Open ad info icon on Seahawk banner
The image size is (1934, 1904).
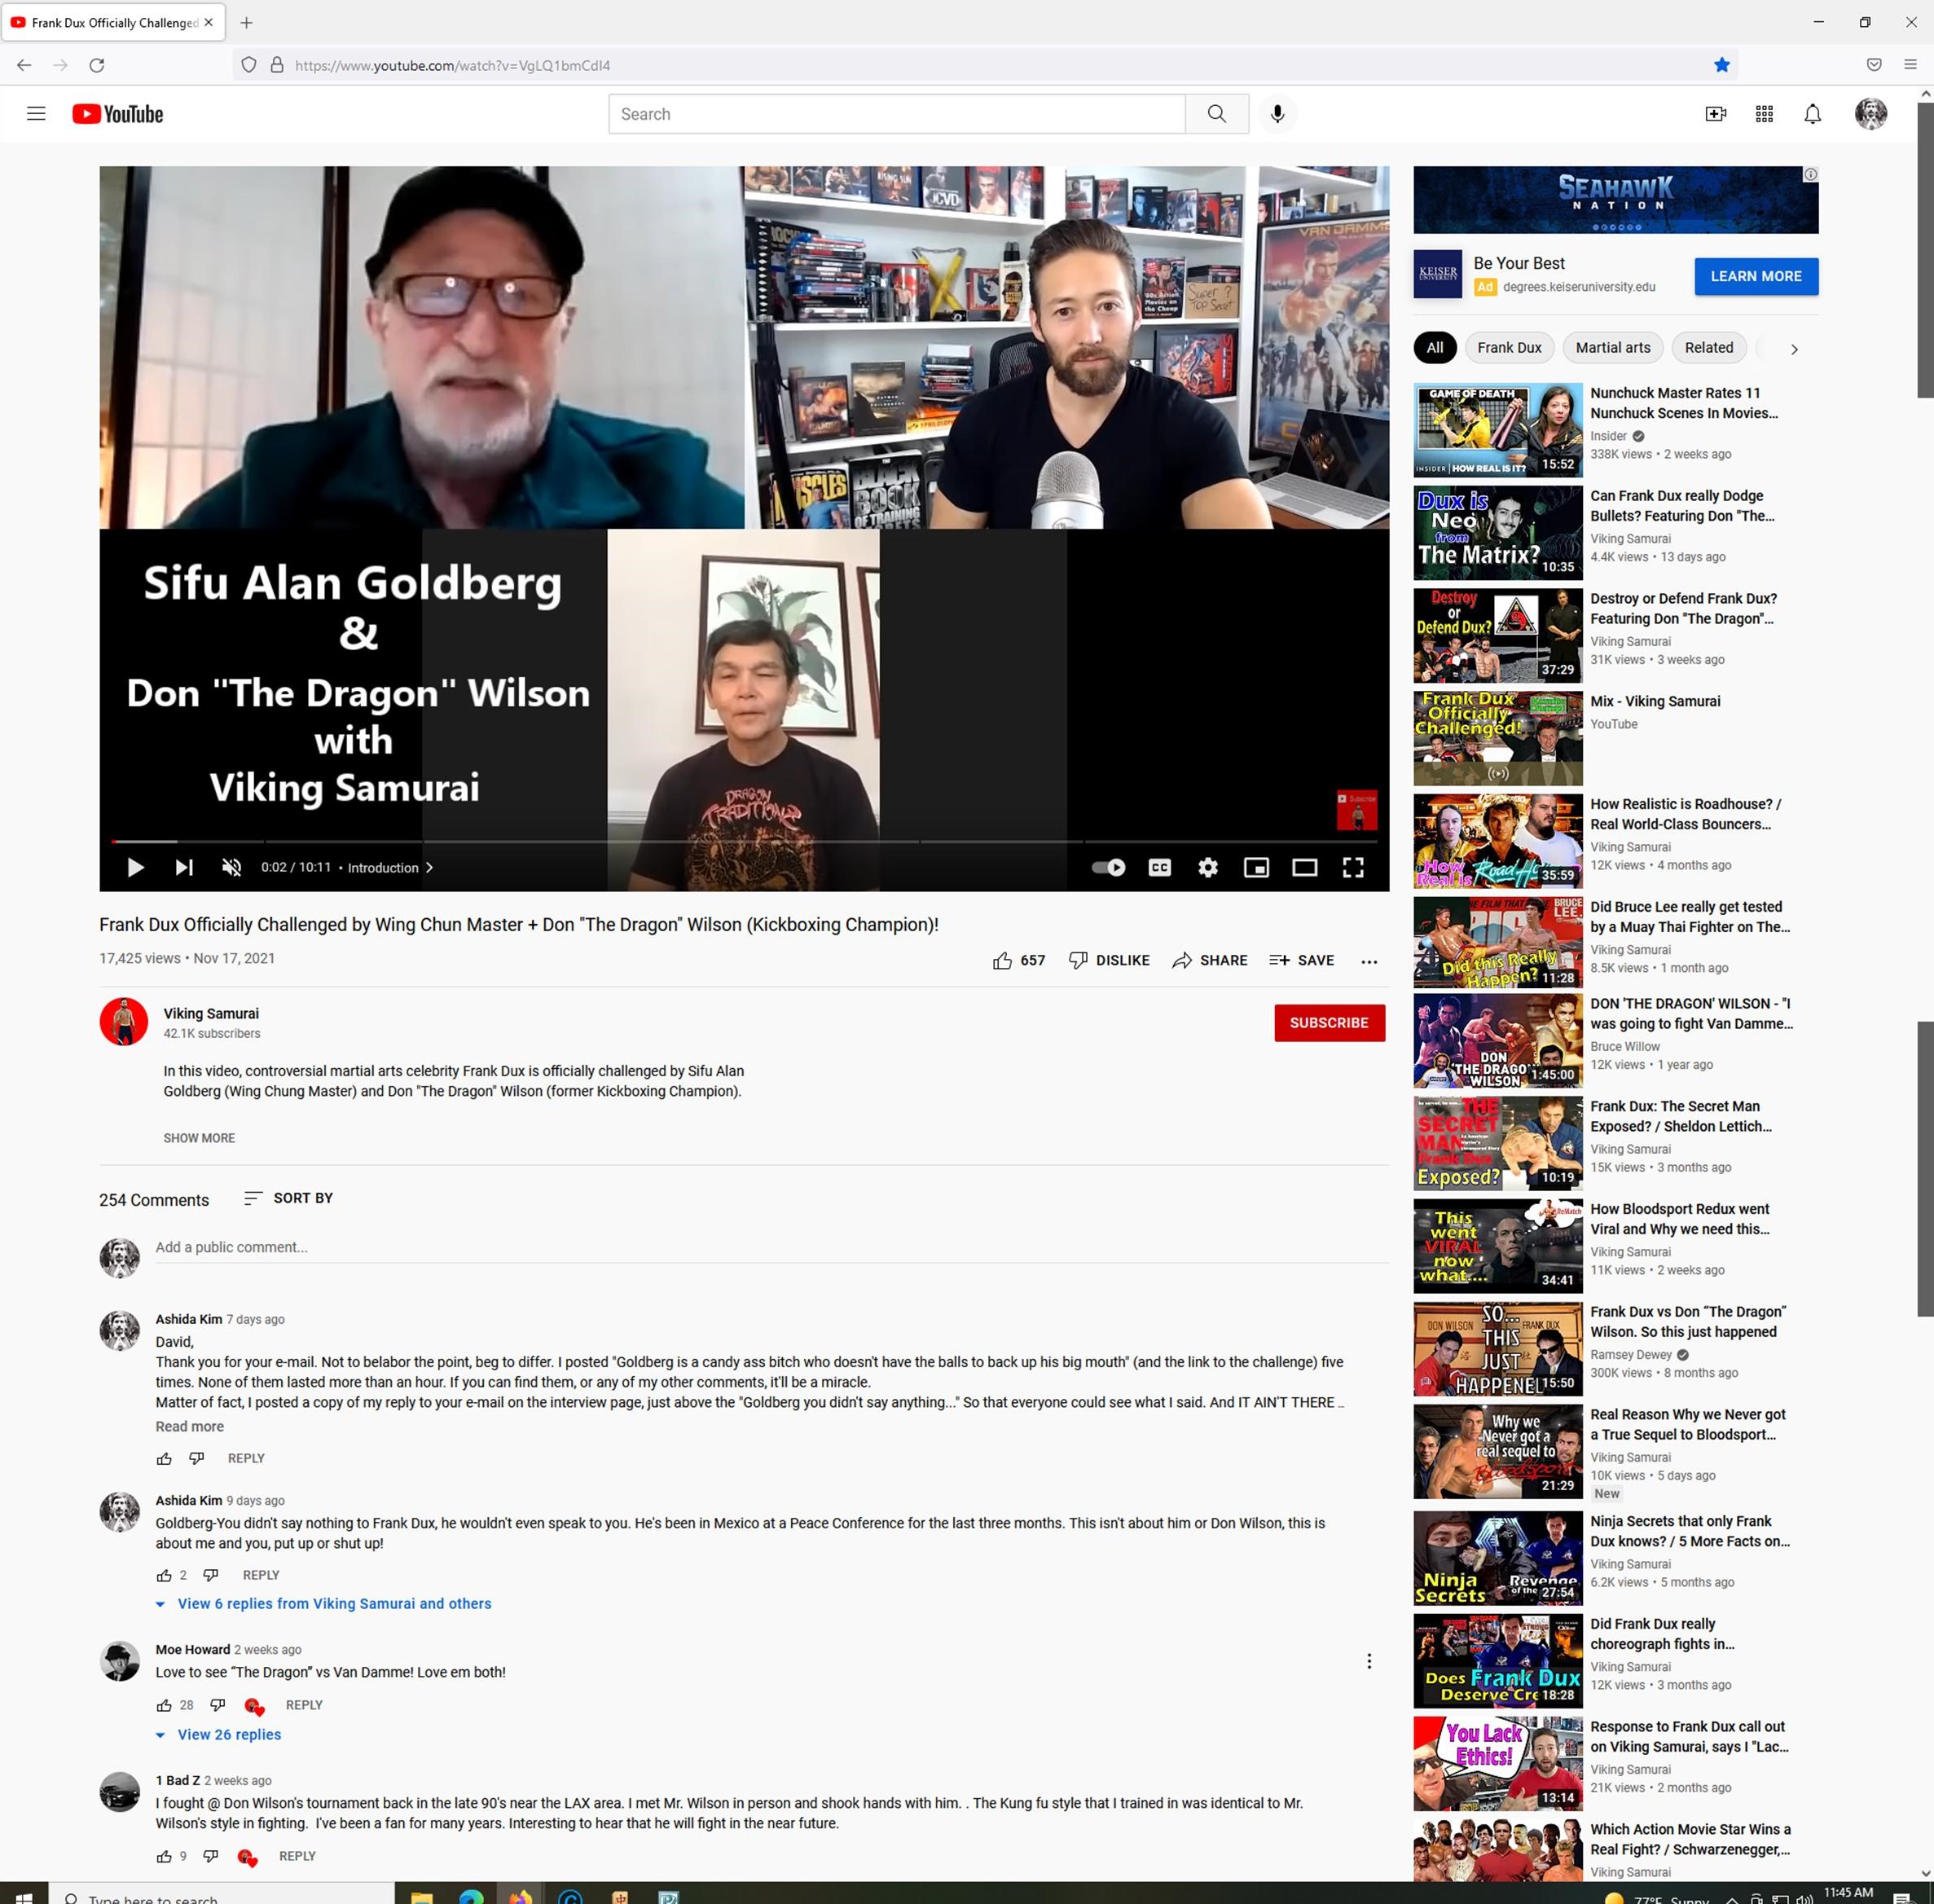(x=1810, y=175)
